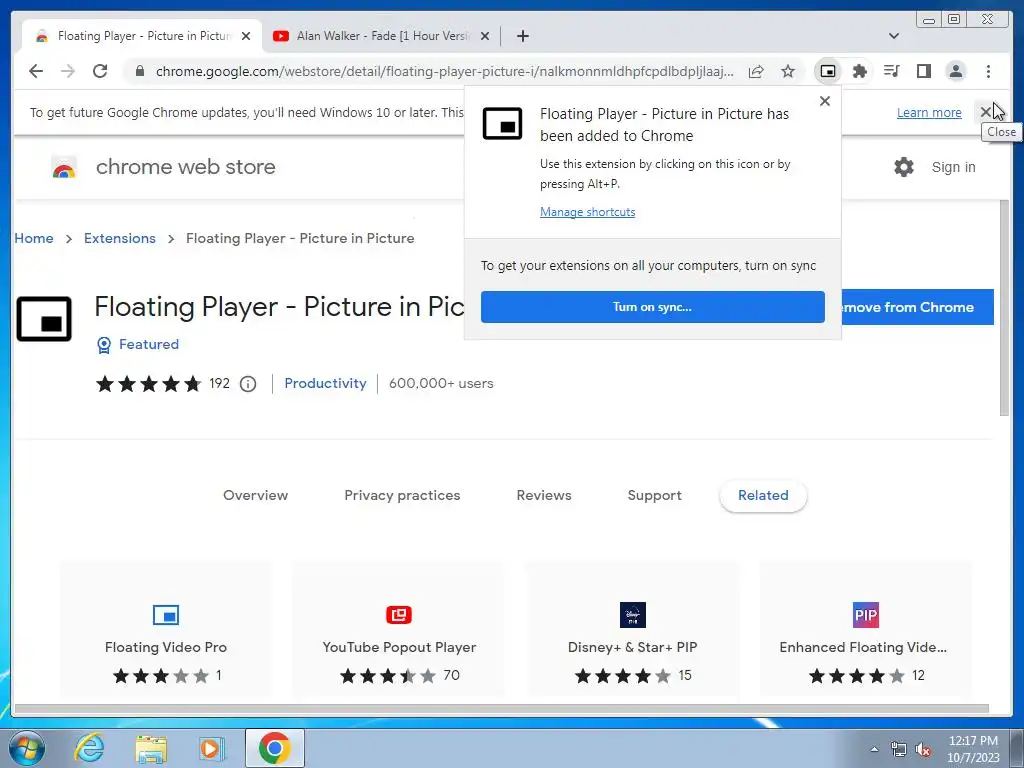Switch to the Reviews tab

(544, 495)
